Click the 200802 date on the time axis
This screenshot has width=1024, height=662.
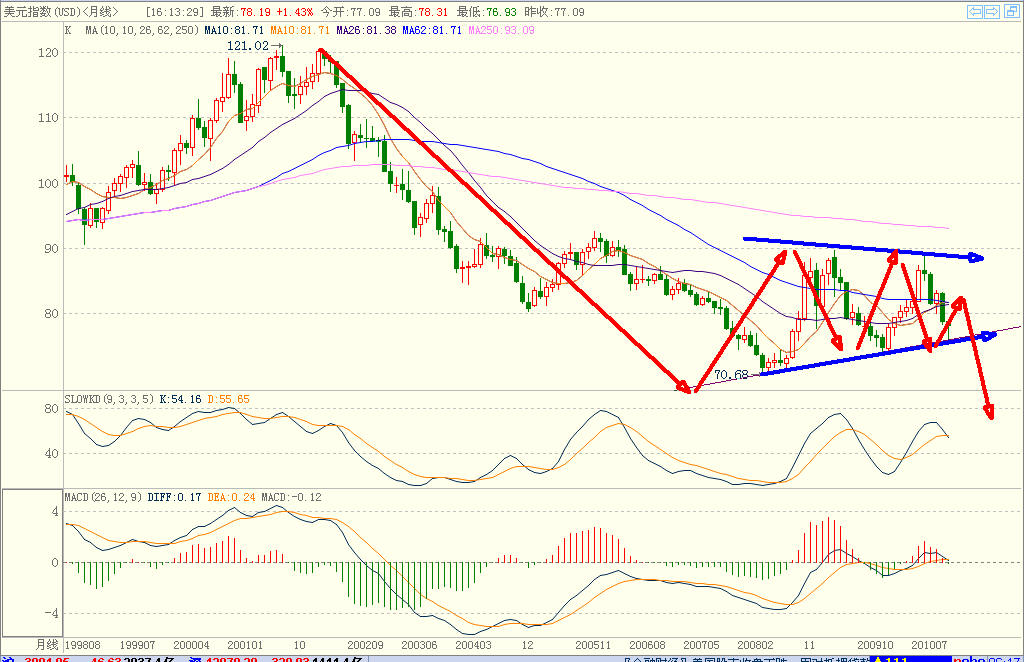[756, 645]
